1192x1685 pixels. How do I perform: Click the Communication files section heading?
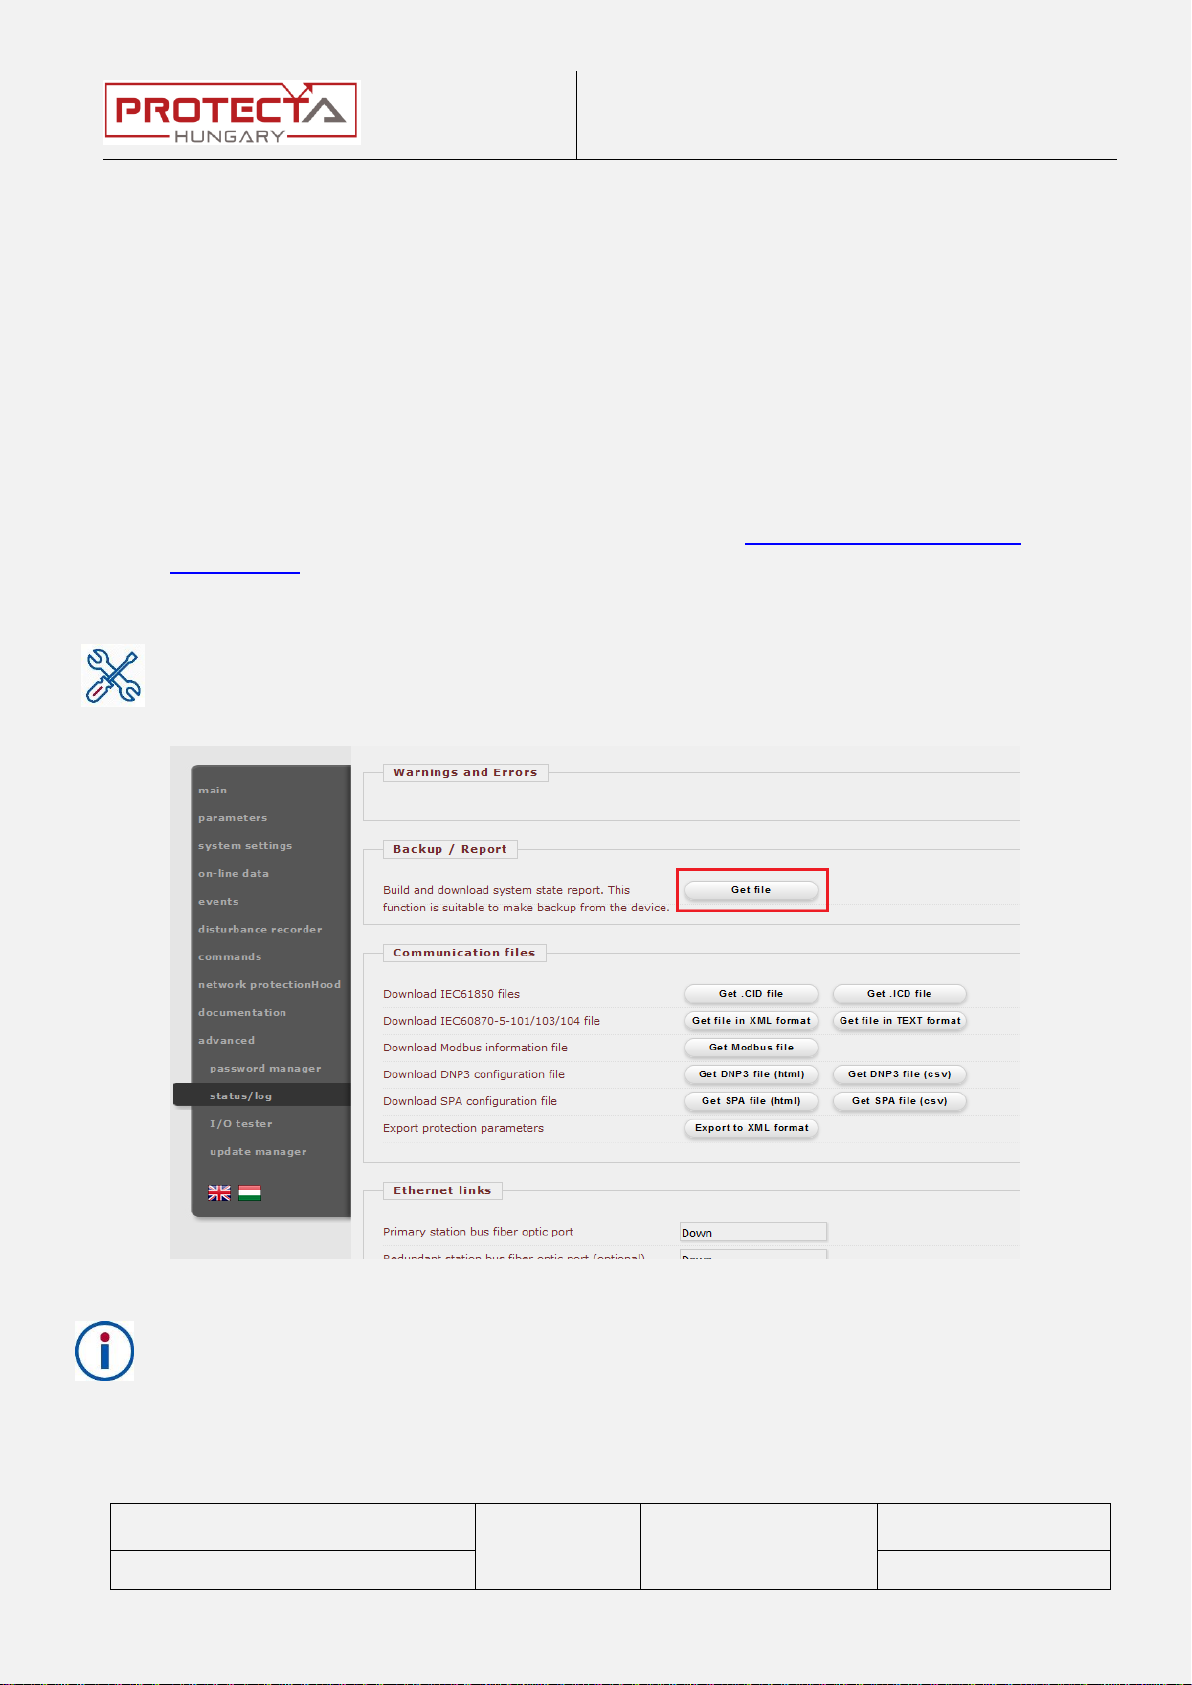[x=464, y=953]
